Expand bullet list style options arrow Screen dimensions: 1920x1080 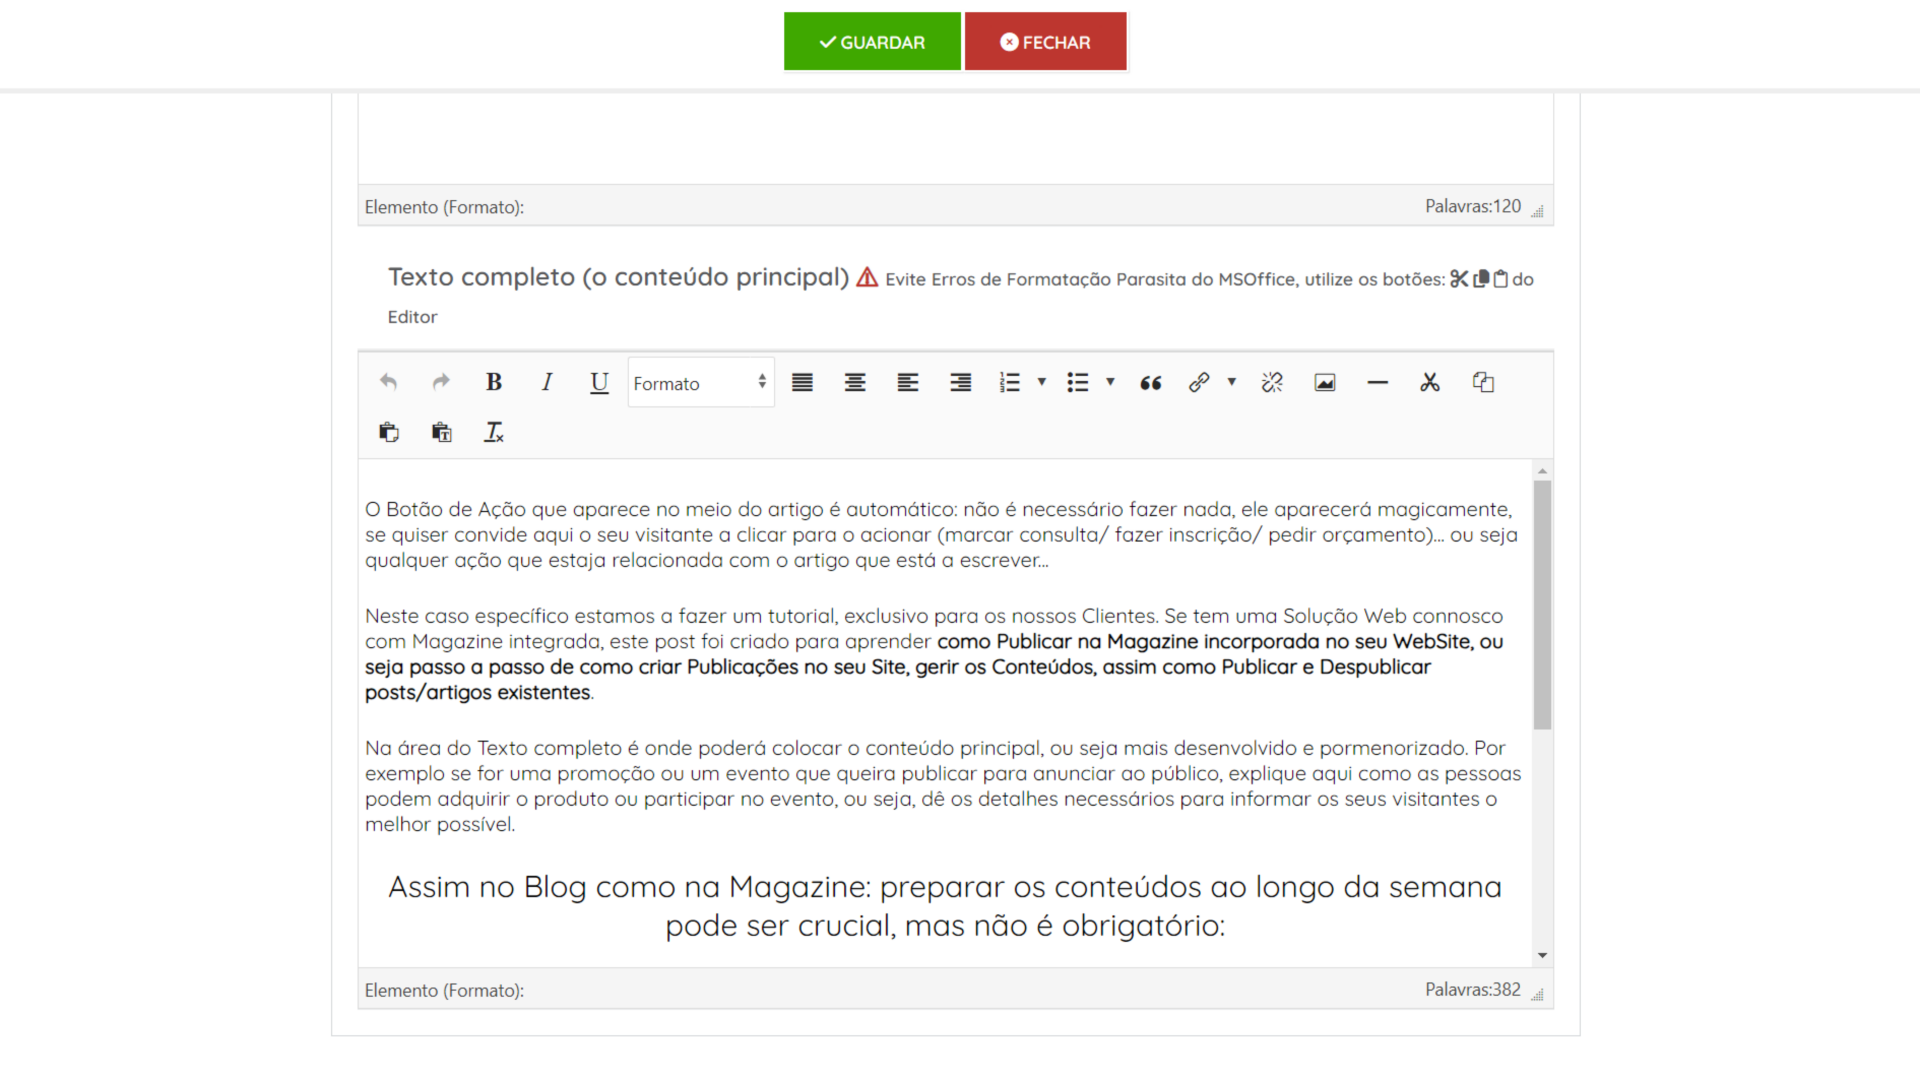pyautogui.click(x=1110, y=382)
